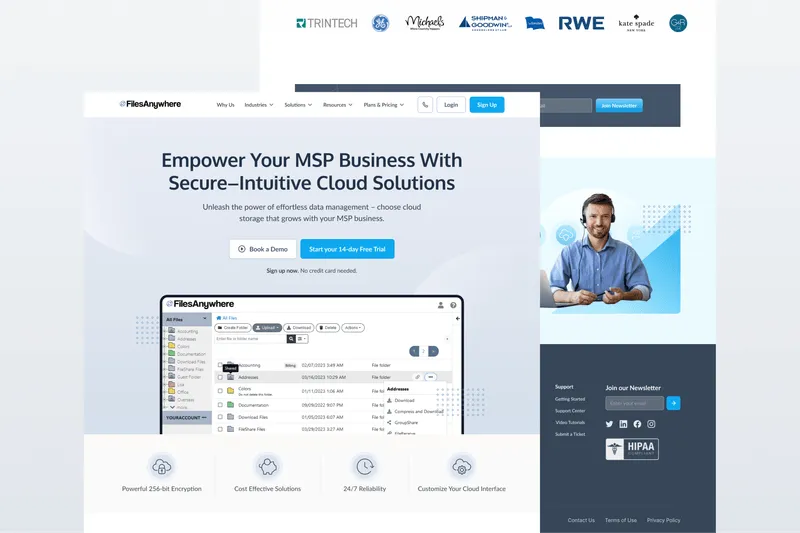Open the user account icon in app mockup
The width and height of the screenshot is (800, 533).
(x=441, y=305)
